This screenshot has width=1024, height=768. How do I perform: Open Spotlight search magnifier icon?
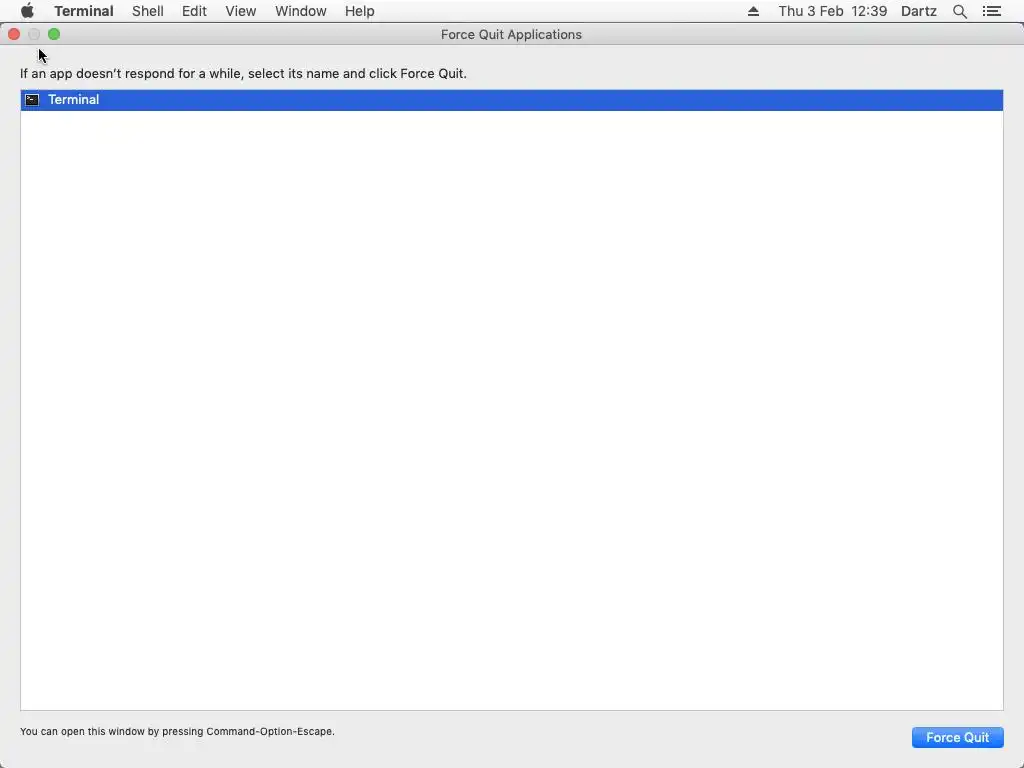coord(959,11)
